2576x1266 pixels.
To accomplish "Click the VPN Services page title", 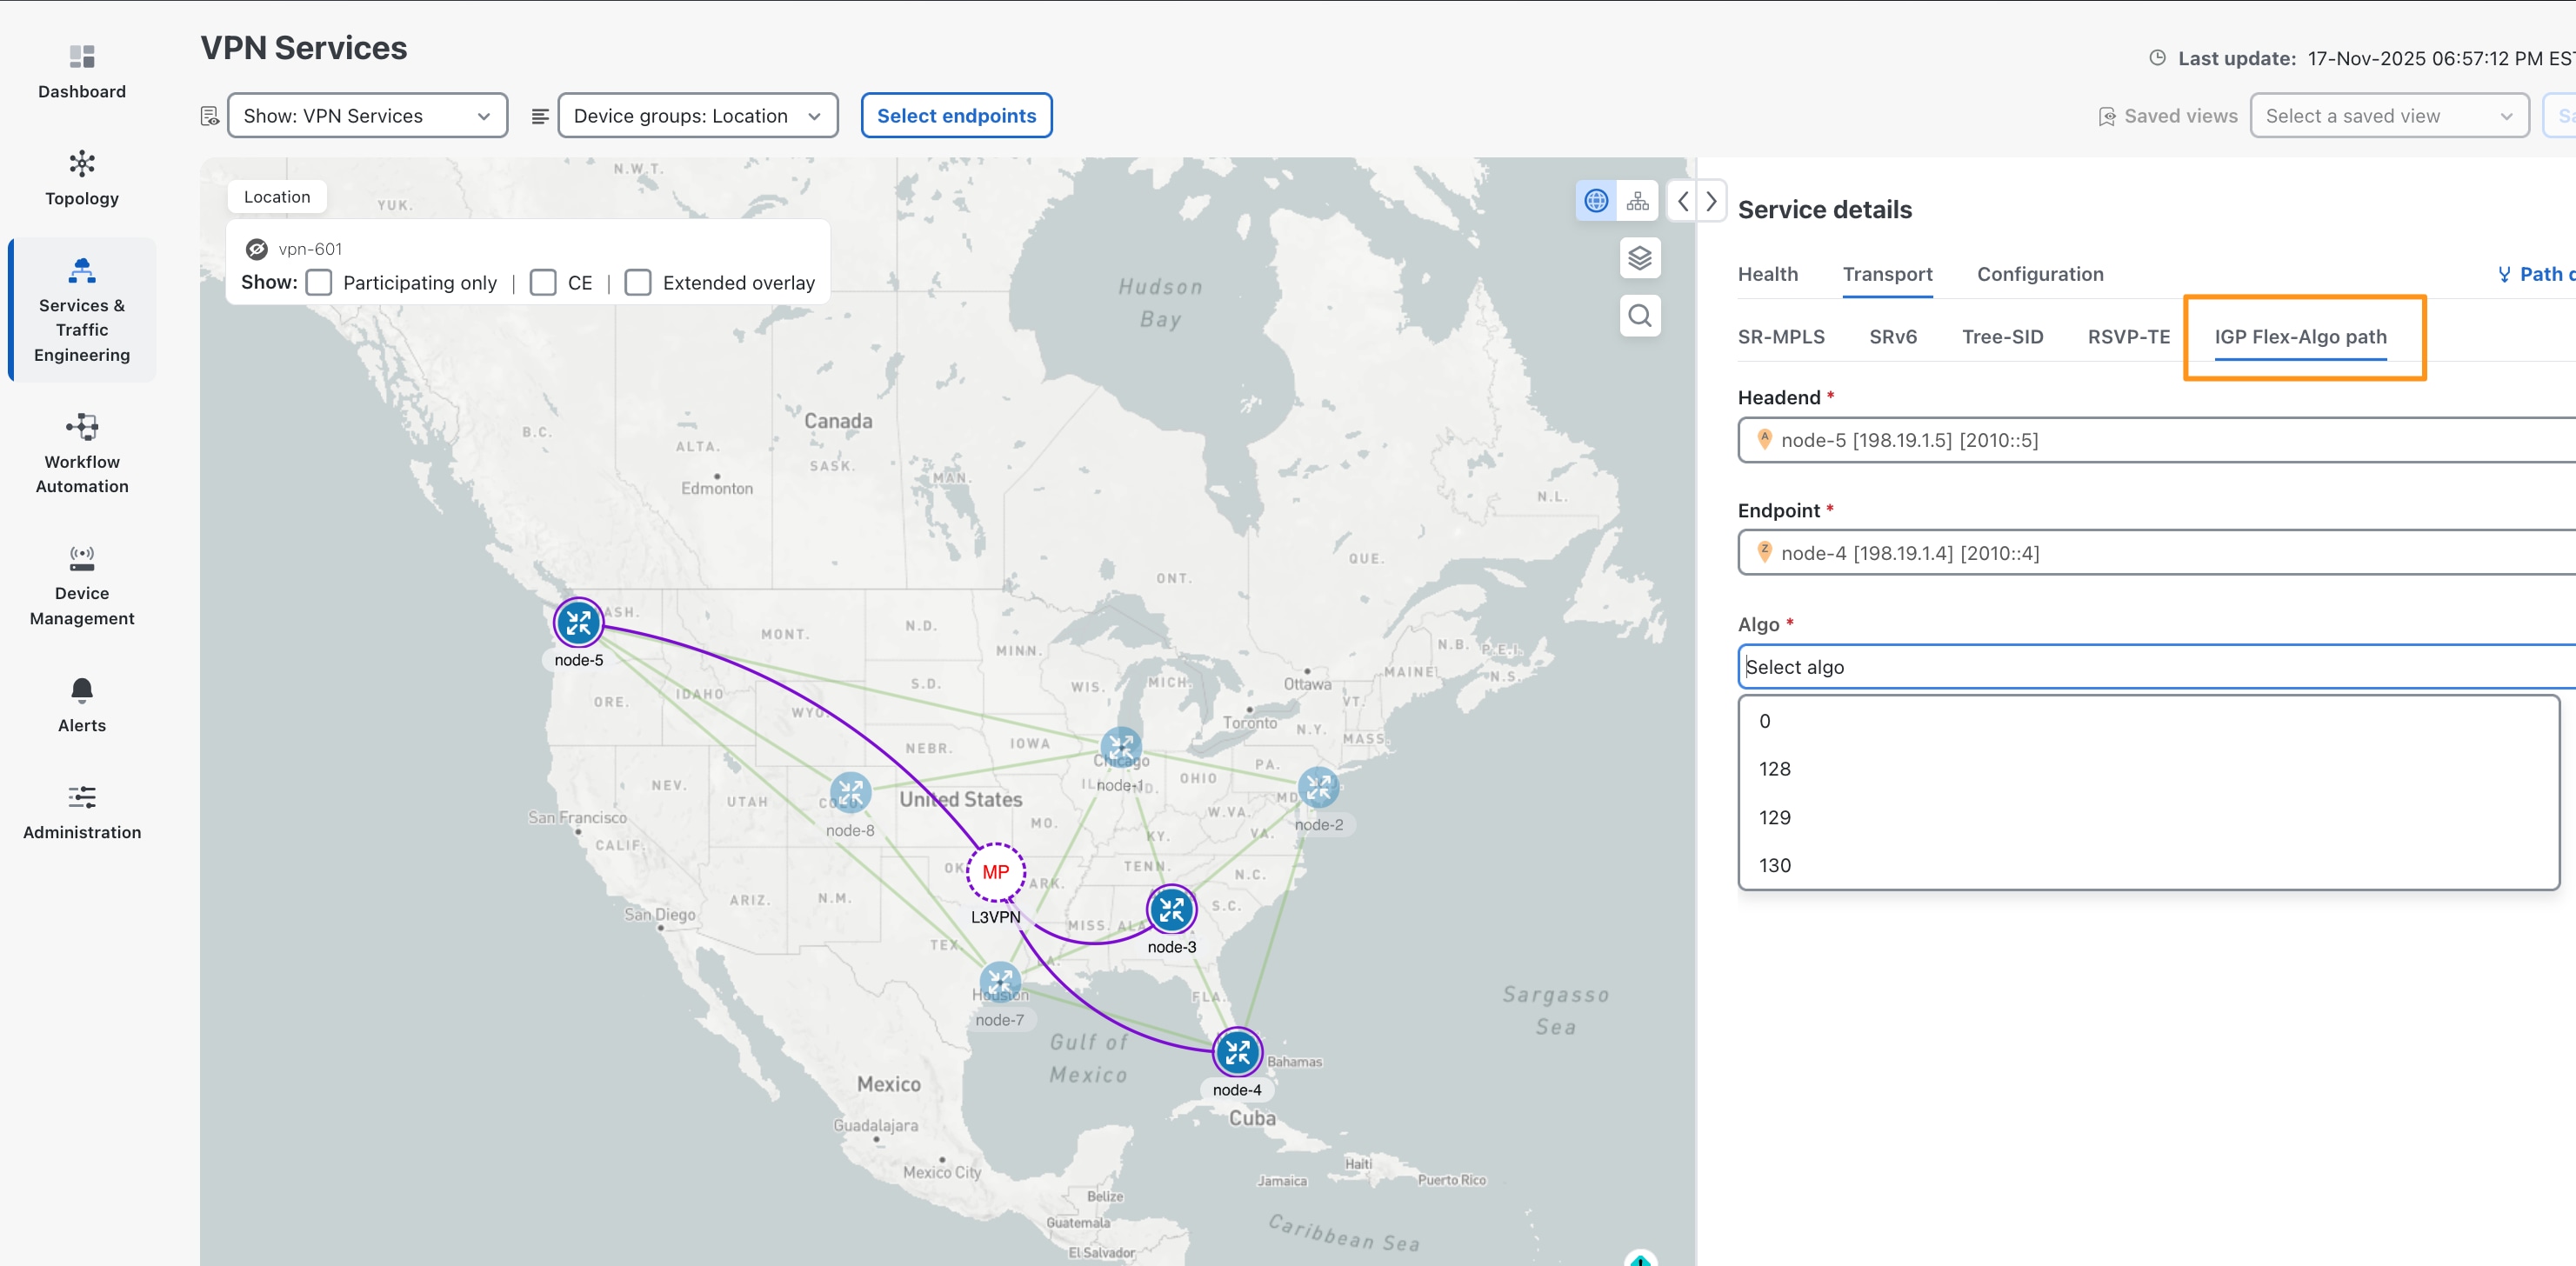I will coord(304,48).
